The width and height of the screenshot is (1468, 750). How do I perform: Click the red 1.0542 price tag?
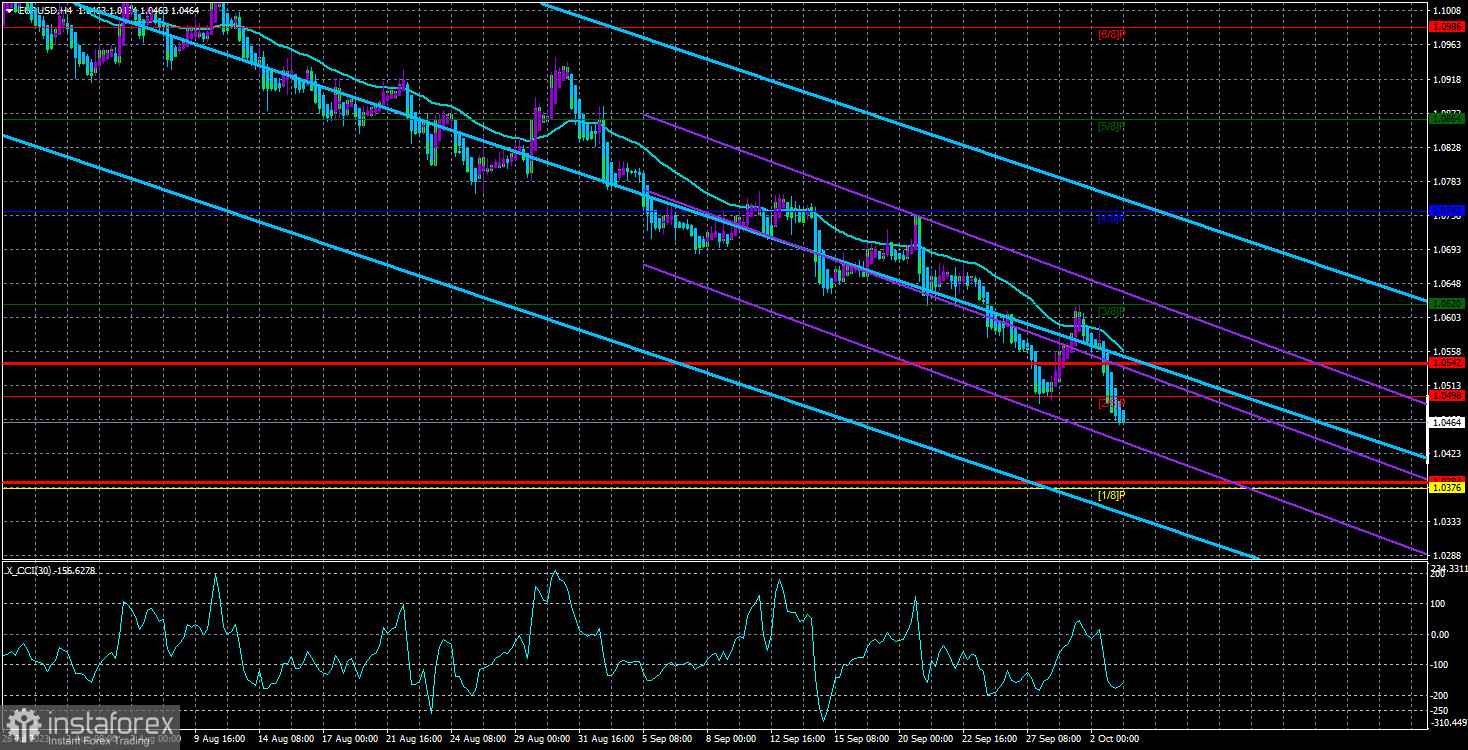click(1447, 363)
